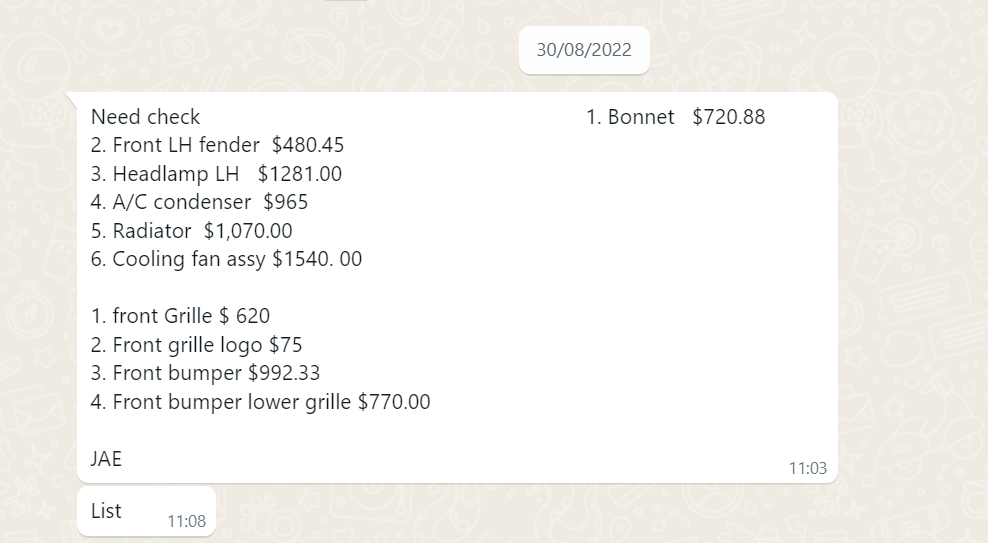Click the 30/08/2022 date badge
The width and height of the screenshot is (988, 543).
click(584, 50)
